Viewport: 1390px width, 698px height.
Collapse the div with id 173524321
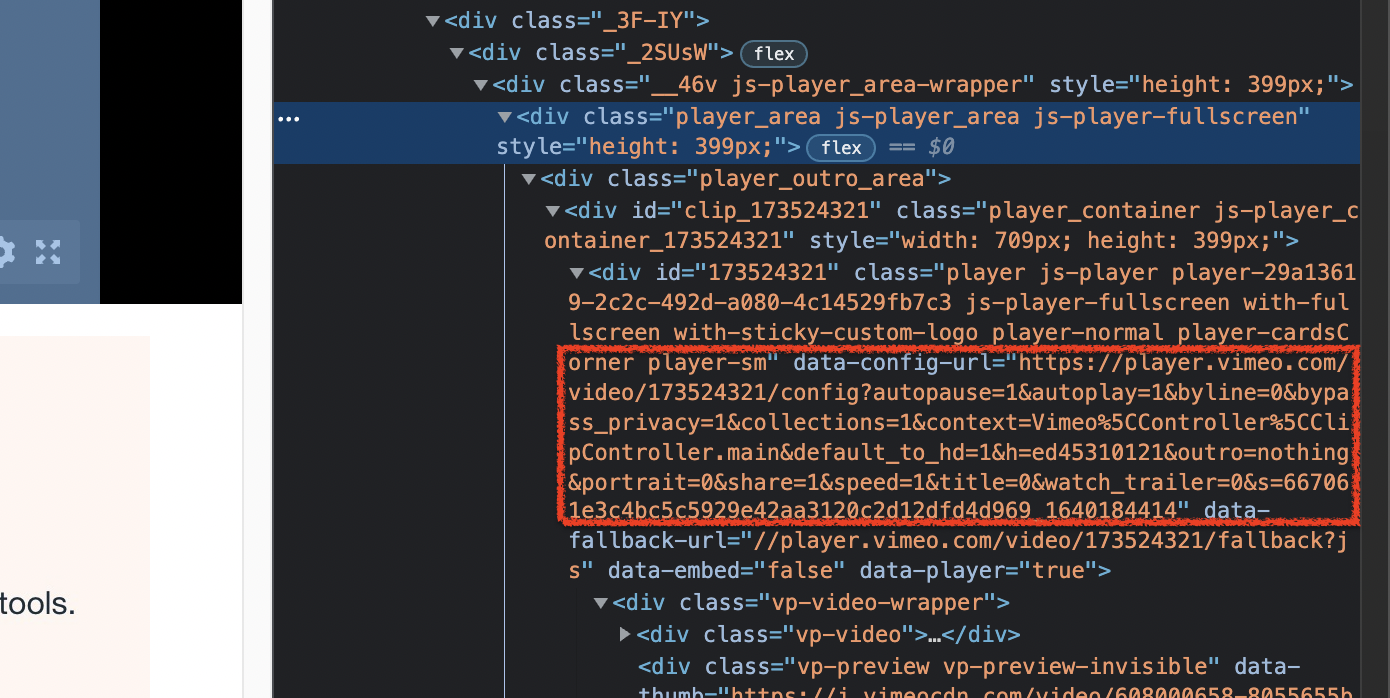click(576, 273)
